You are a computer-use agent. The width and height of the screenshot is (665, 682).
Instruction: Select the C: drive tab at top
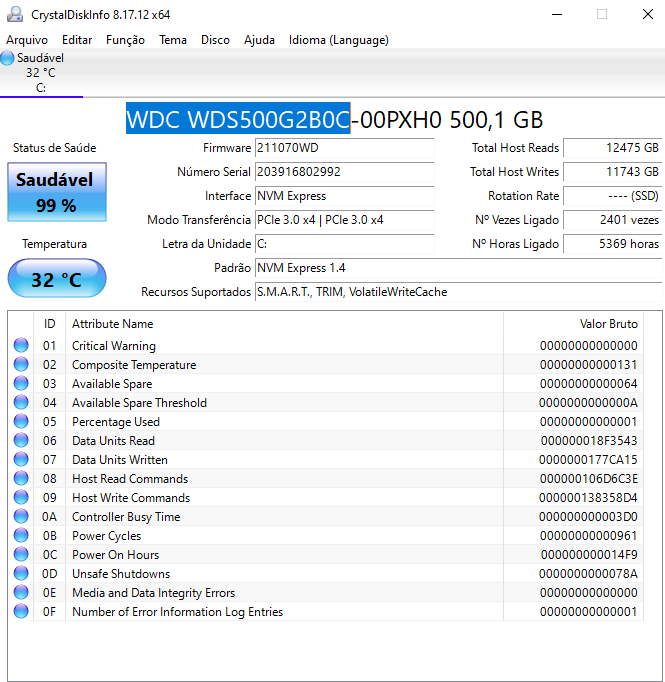[41, 73]
